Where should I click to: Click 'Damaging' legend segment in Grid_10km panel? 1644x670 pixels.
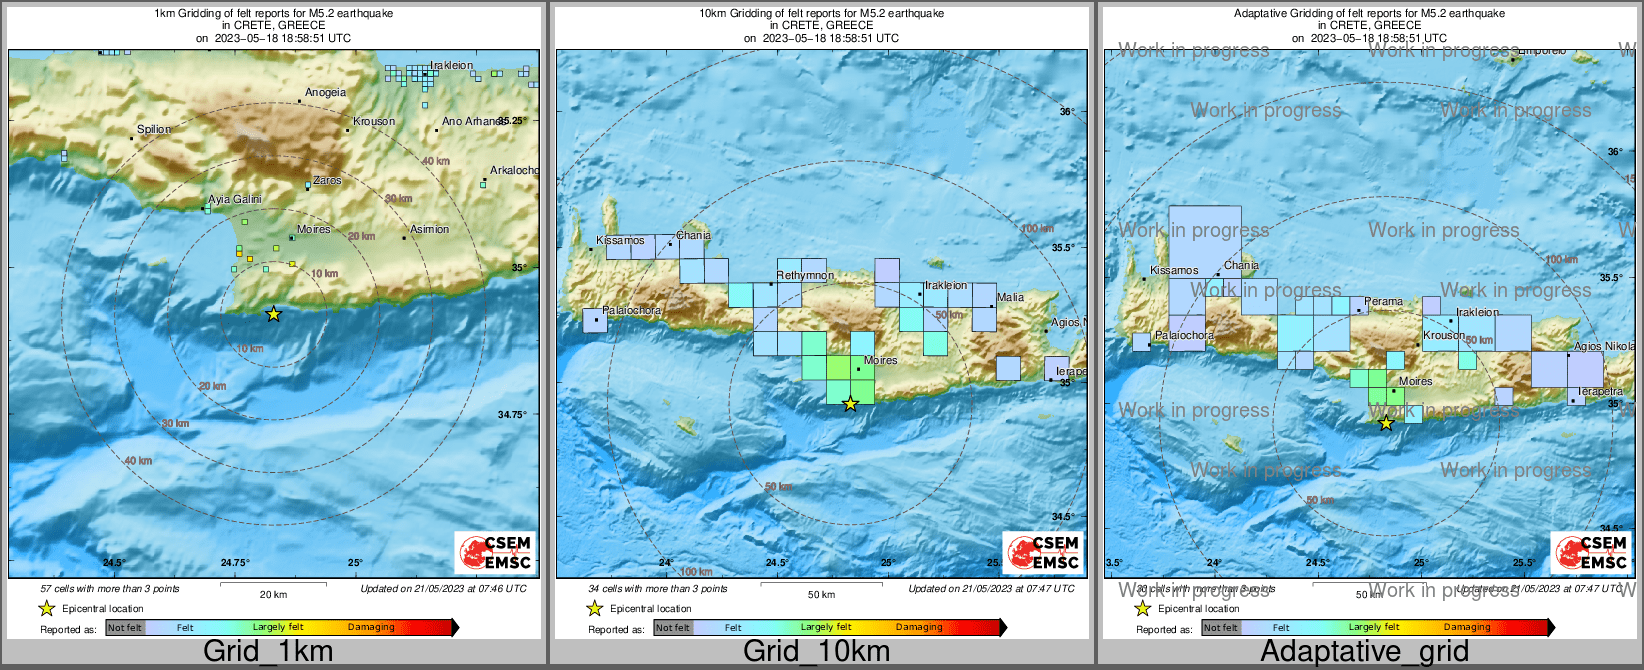(x=919, y=628)
